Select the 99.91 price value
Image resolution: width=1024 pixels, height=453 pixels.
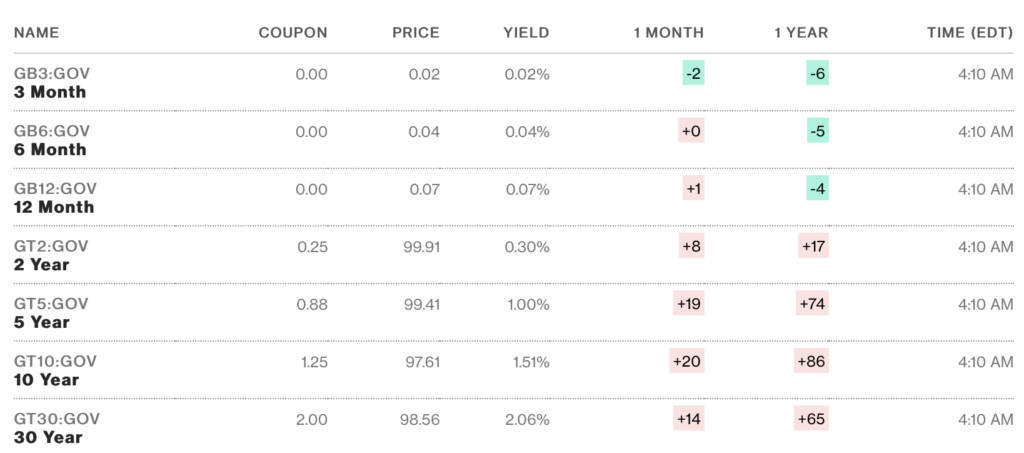point(419,246)
